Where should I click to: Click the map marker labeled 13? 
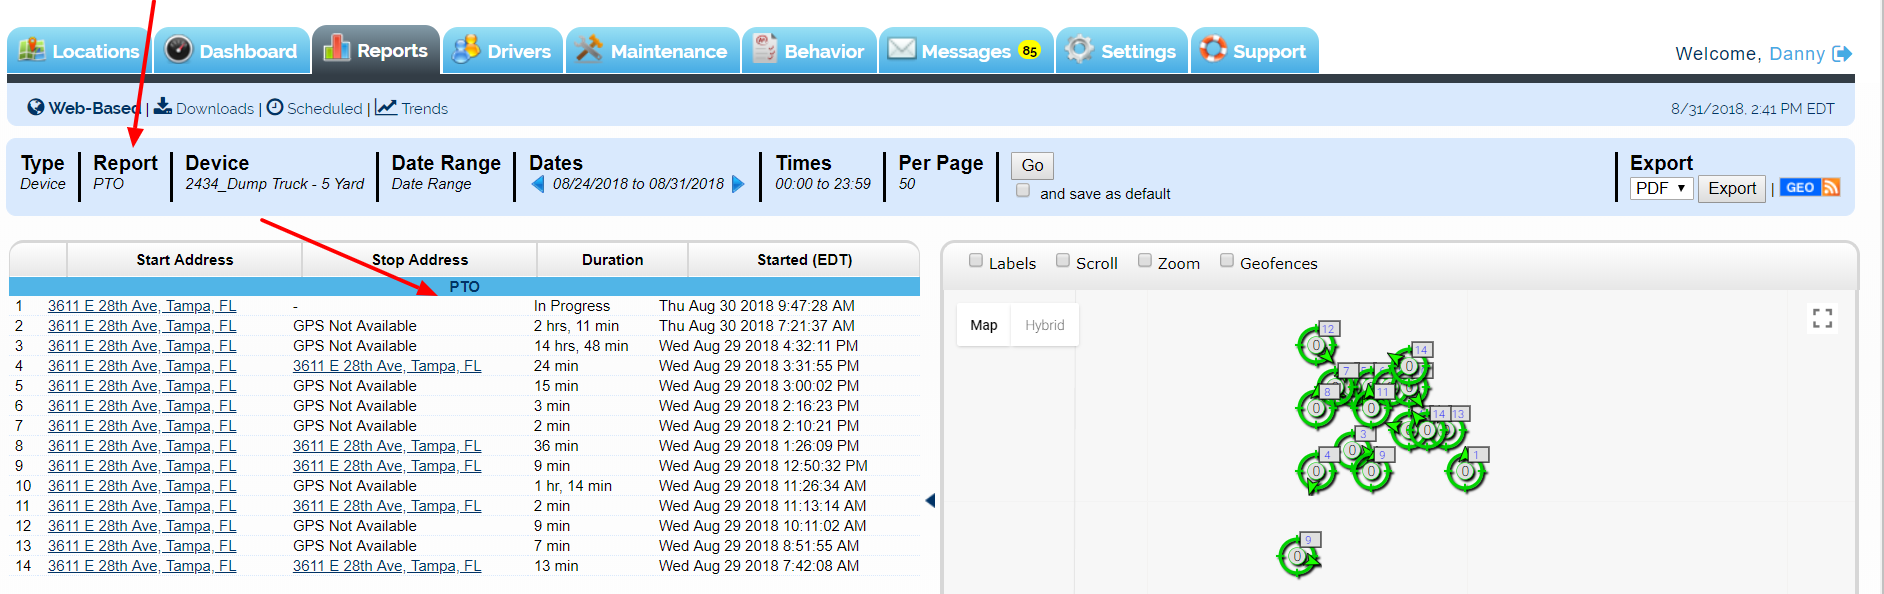click(1448, 430)
